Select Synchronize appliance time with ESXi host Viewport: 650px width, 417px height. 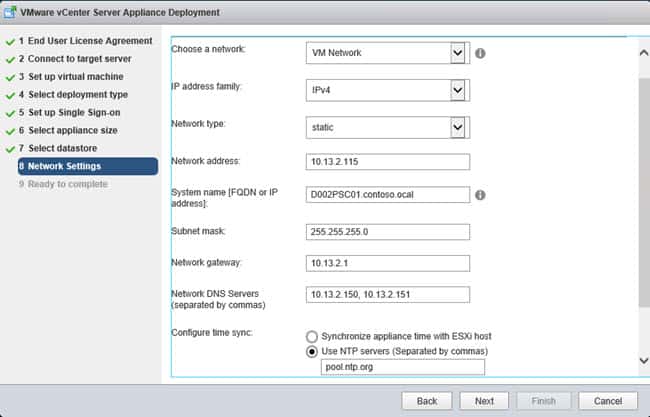click(x=312, y=336)
